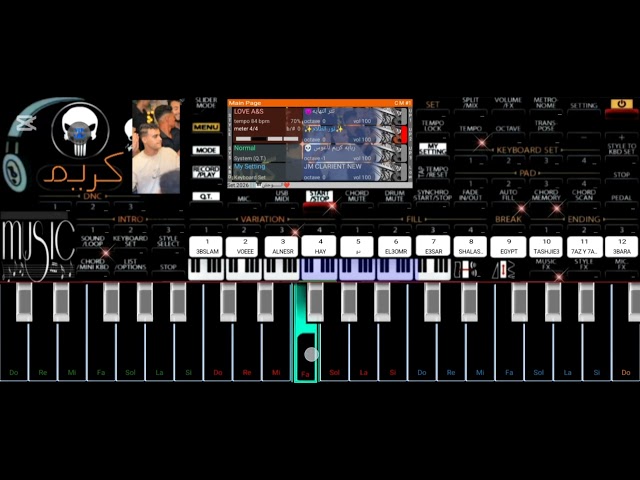The width and height of the screenshot is (640, 480).
Task: Click the headphone music note emblem
Action: [14, 173]
